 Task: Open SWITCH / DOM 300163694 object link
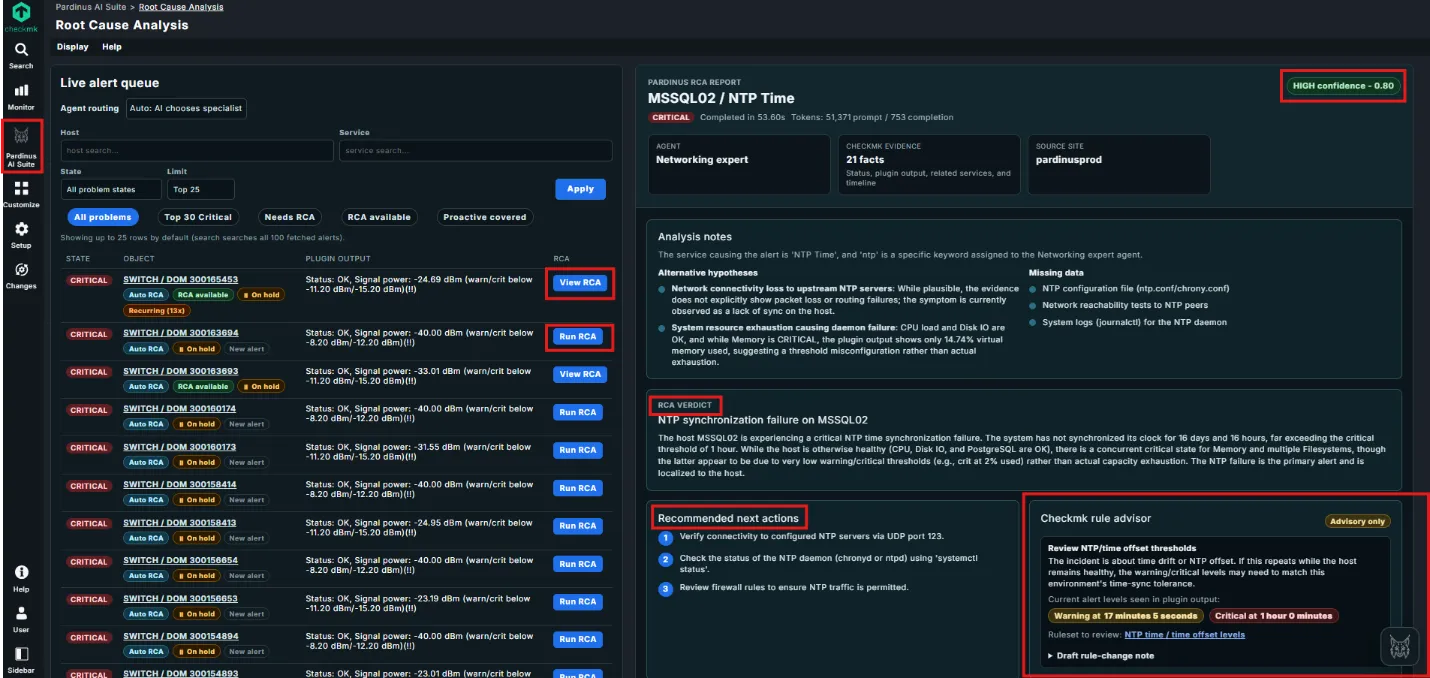point(180,333)
